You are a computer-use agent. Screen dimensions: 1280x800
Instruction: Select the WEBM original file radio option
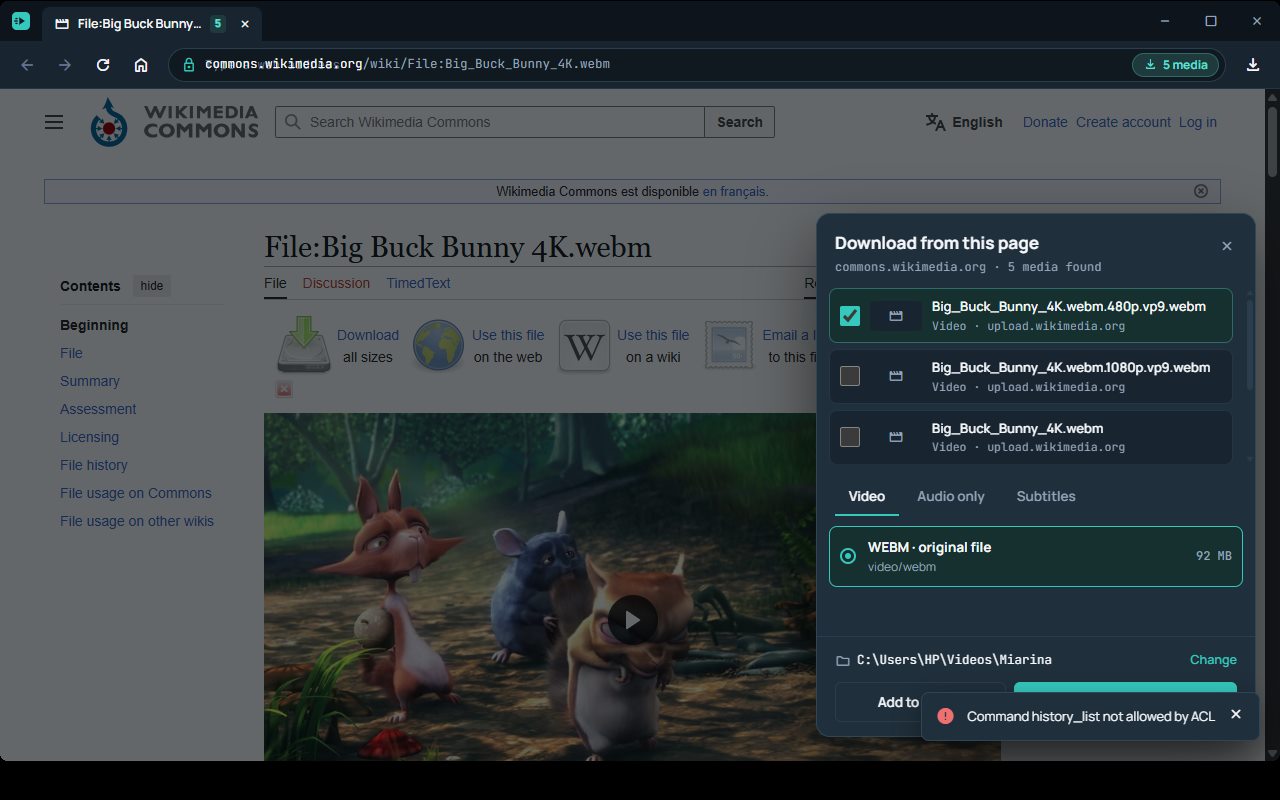(x=848, y=556)
